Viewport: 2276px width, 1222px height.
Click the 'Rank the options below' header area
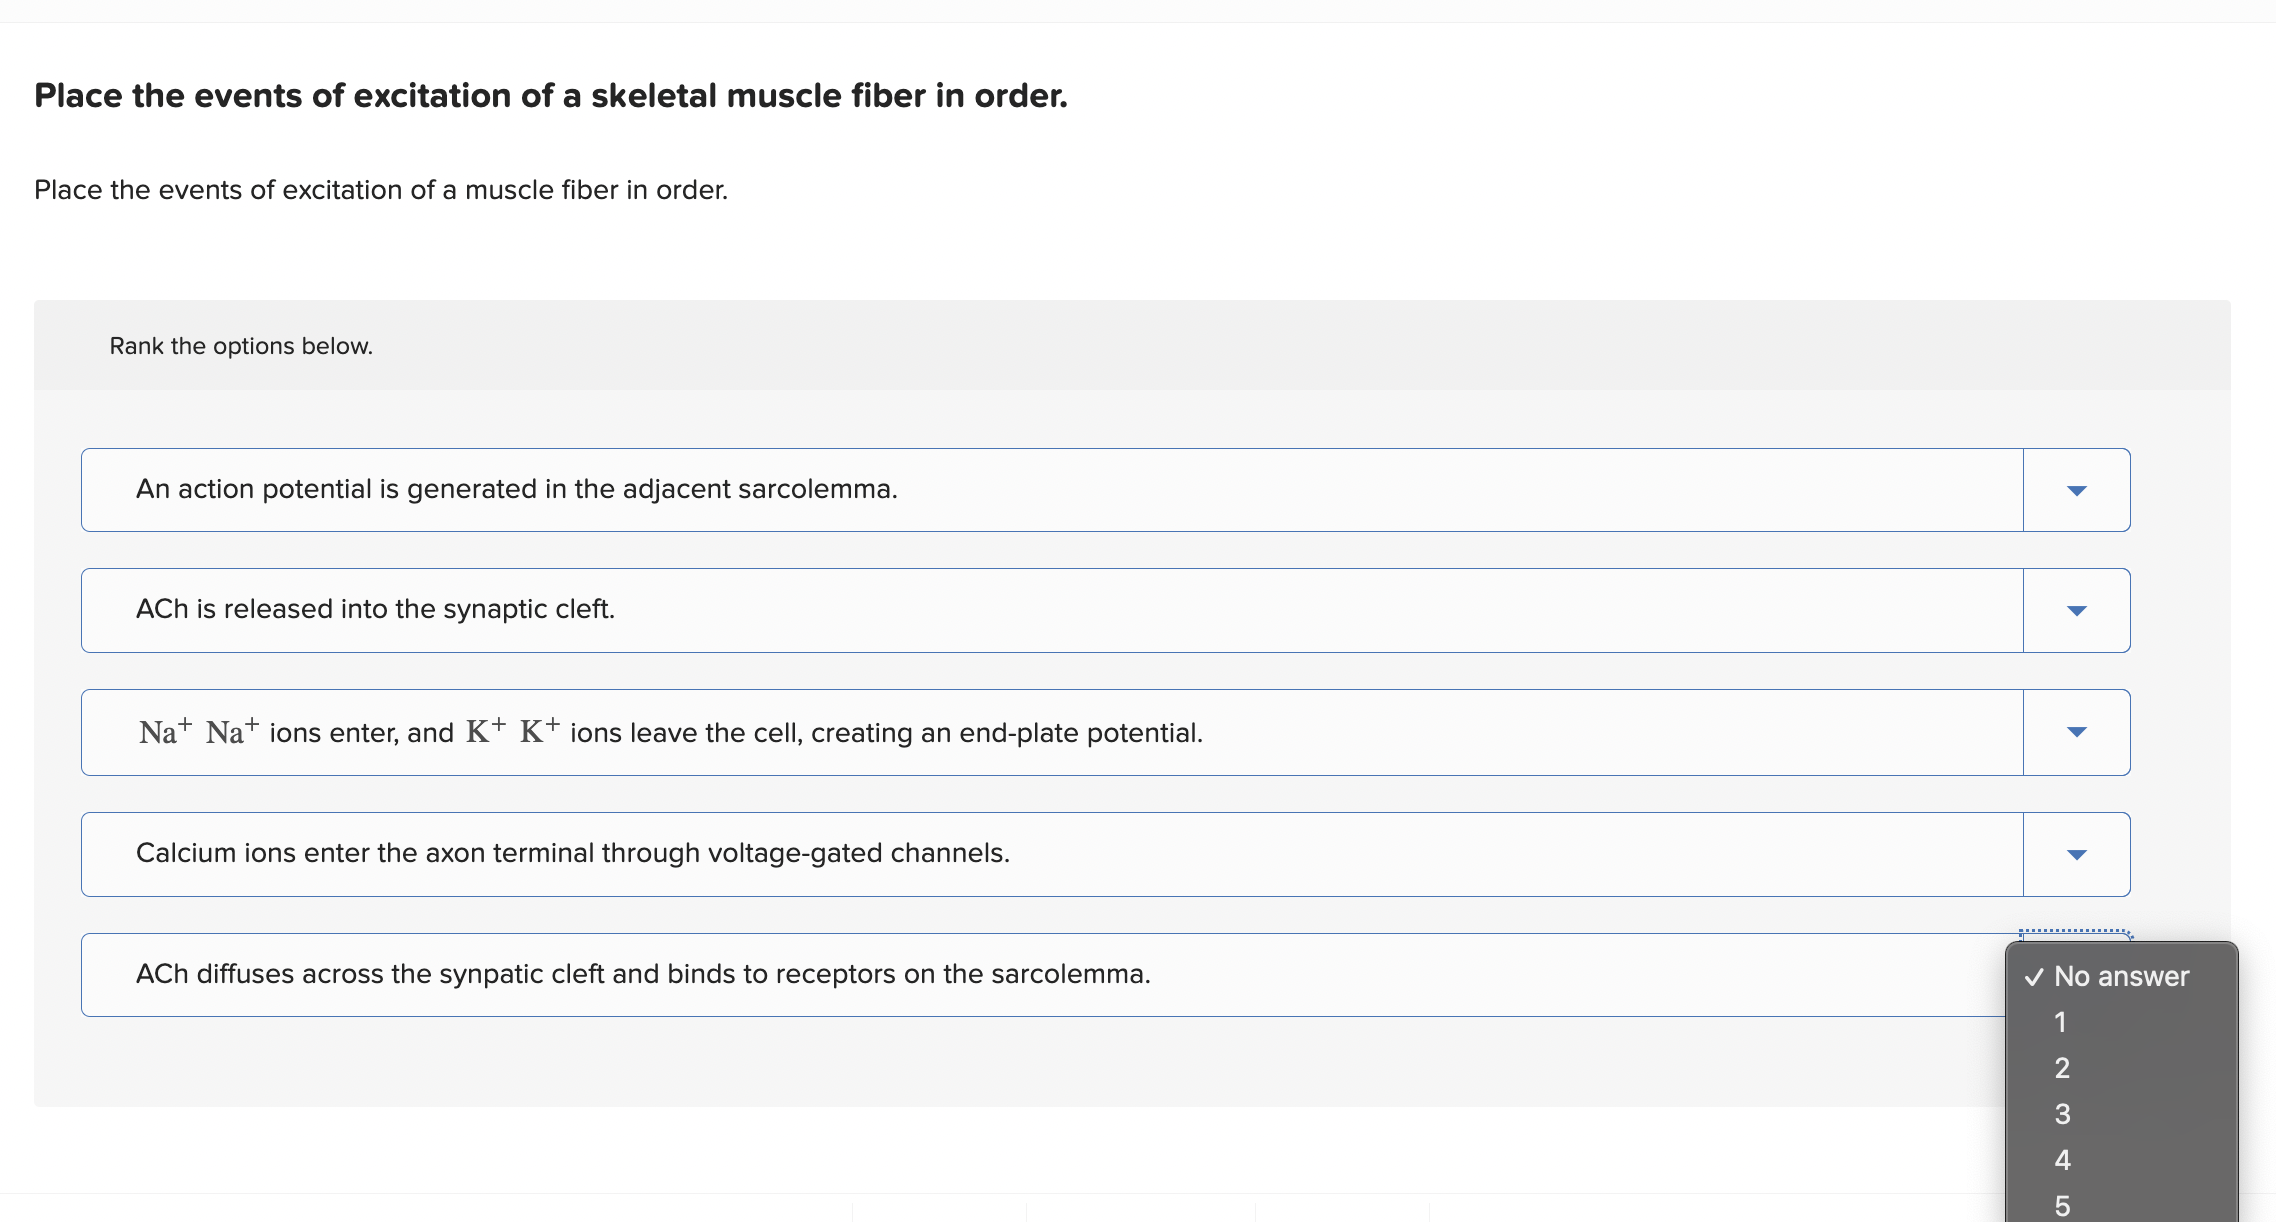tap(241, 345)
